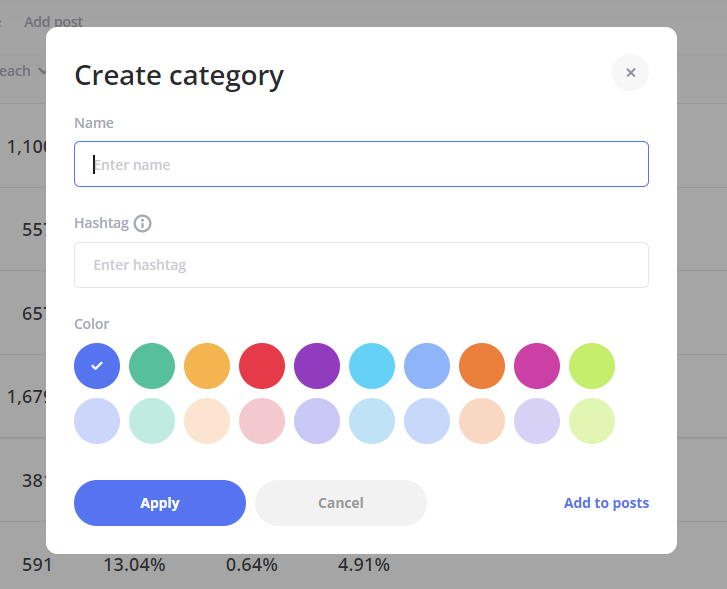Select the checked blue color swatch
This screenshot has width=727, height=589.
[97, 366]
